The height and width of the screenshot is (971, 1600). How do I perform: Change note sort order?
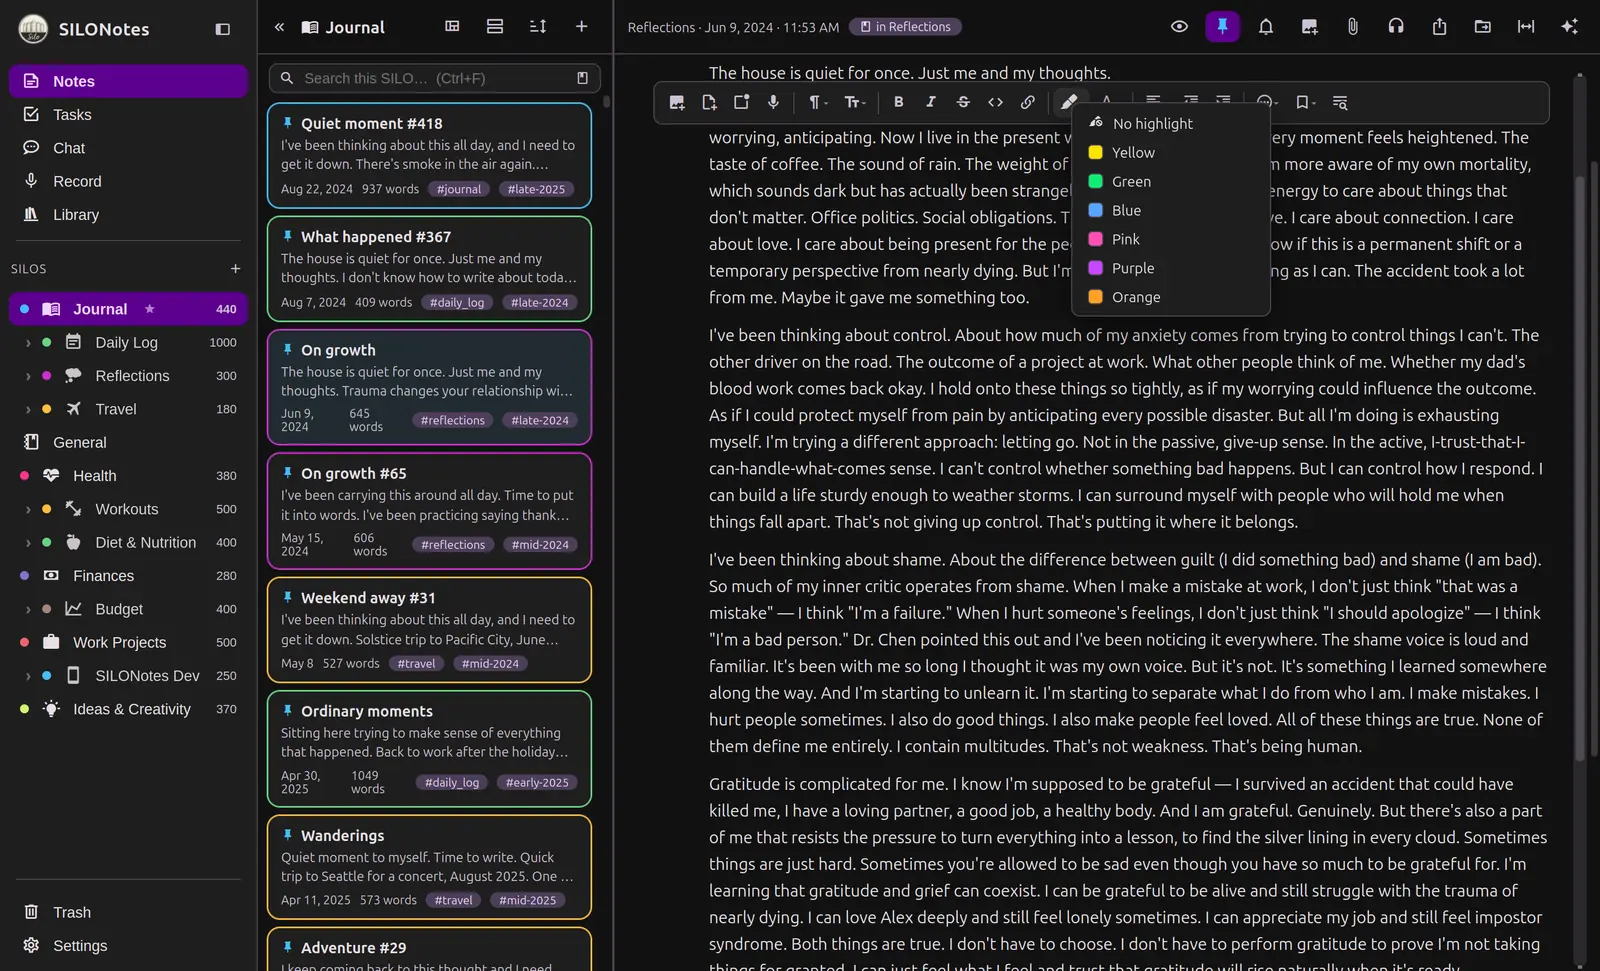(538, 27)
